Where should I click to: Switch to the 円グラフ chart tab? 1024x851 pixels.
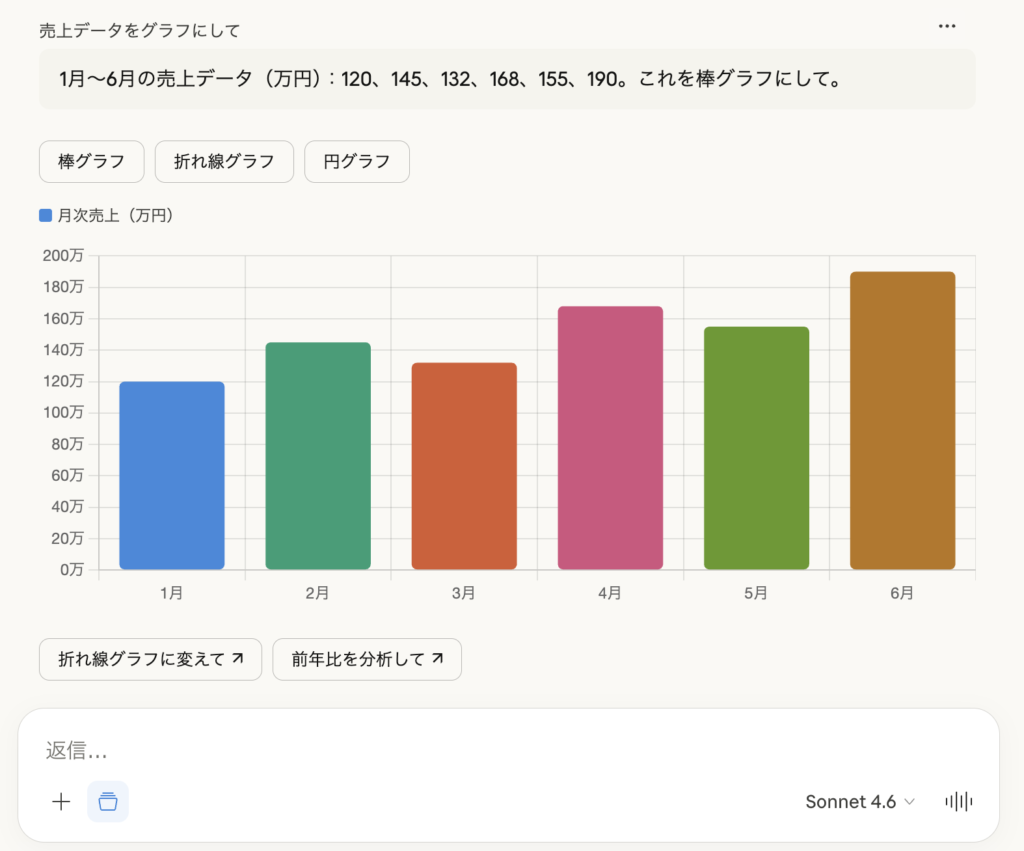pos(357,162)
